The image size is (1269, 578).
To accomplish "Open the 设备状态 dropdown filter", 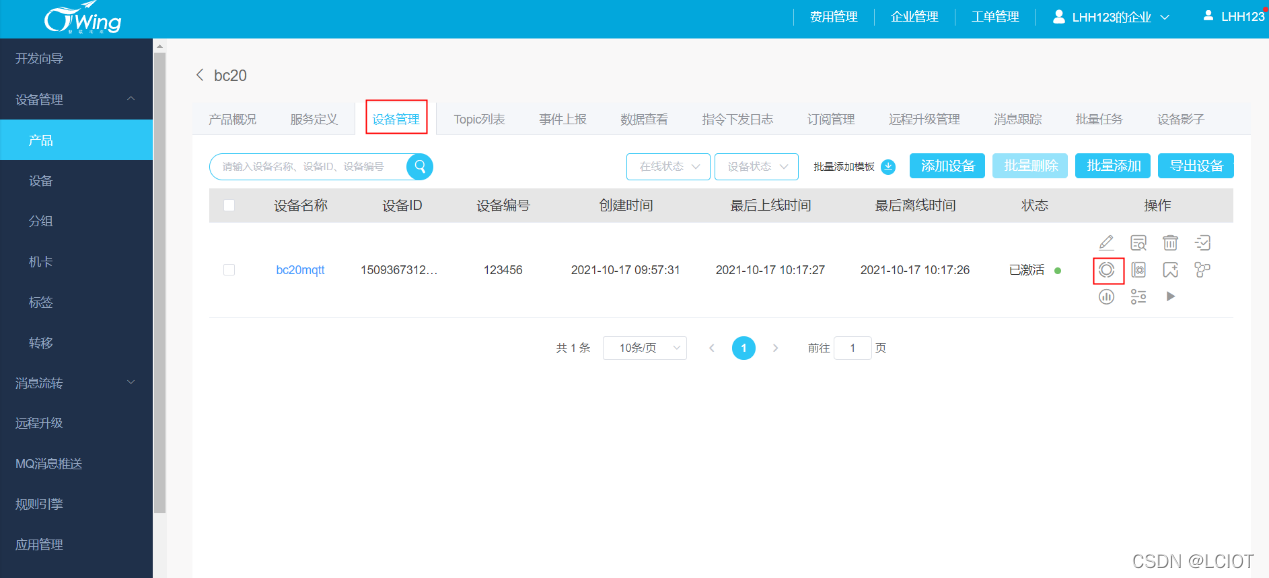I will tap(756, 166).
